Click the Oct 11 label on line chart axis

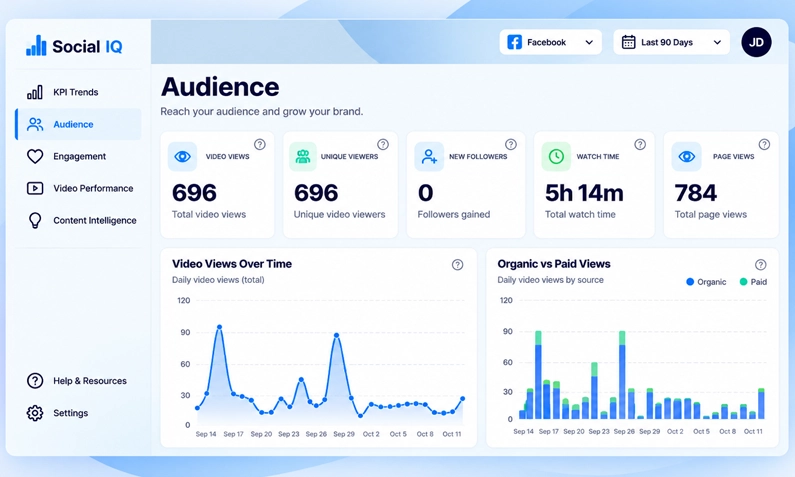[x=452, y=434]
